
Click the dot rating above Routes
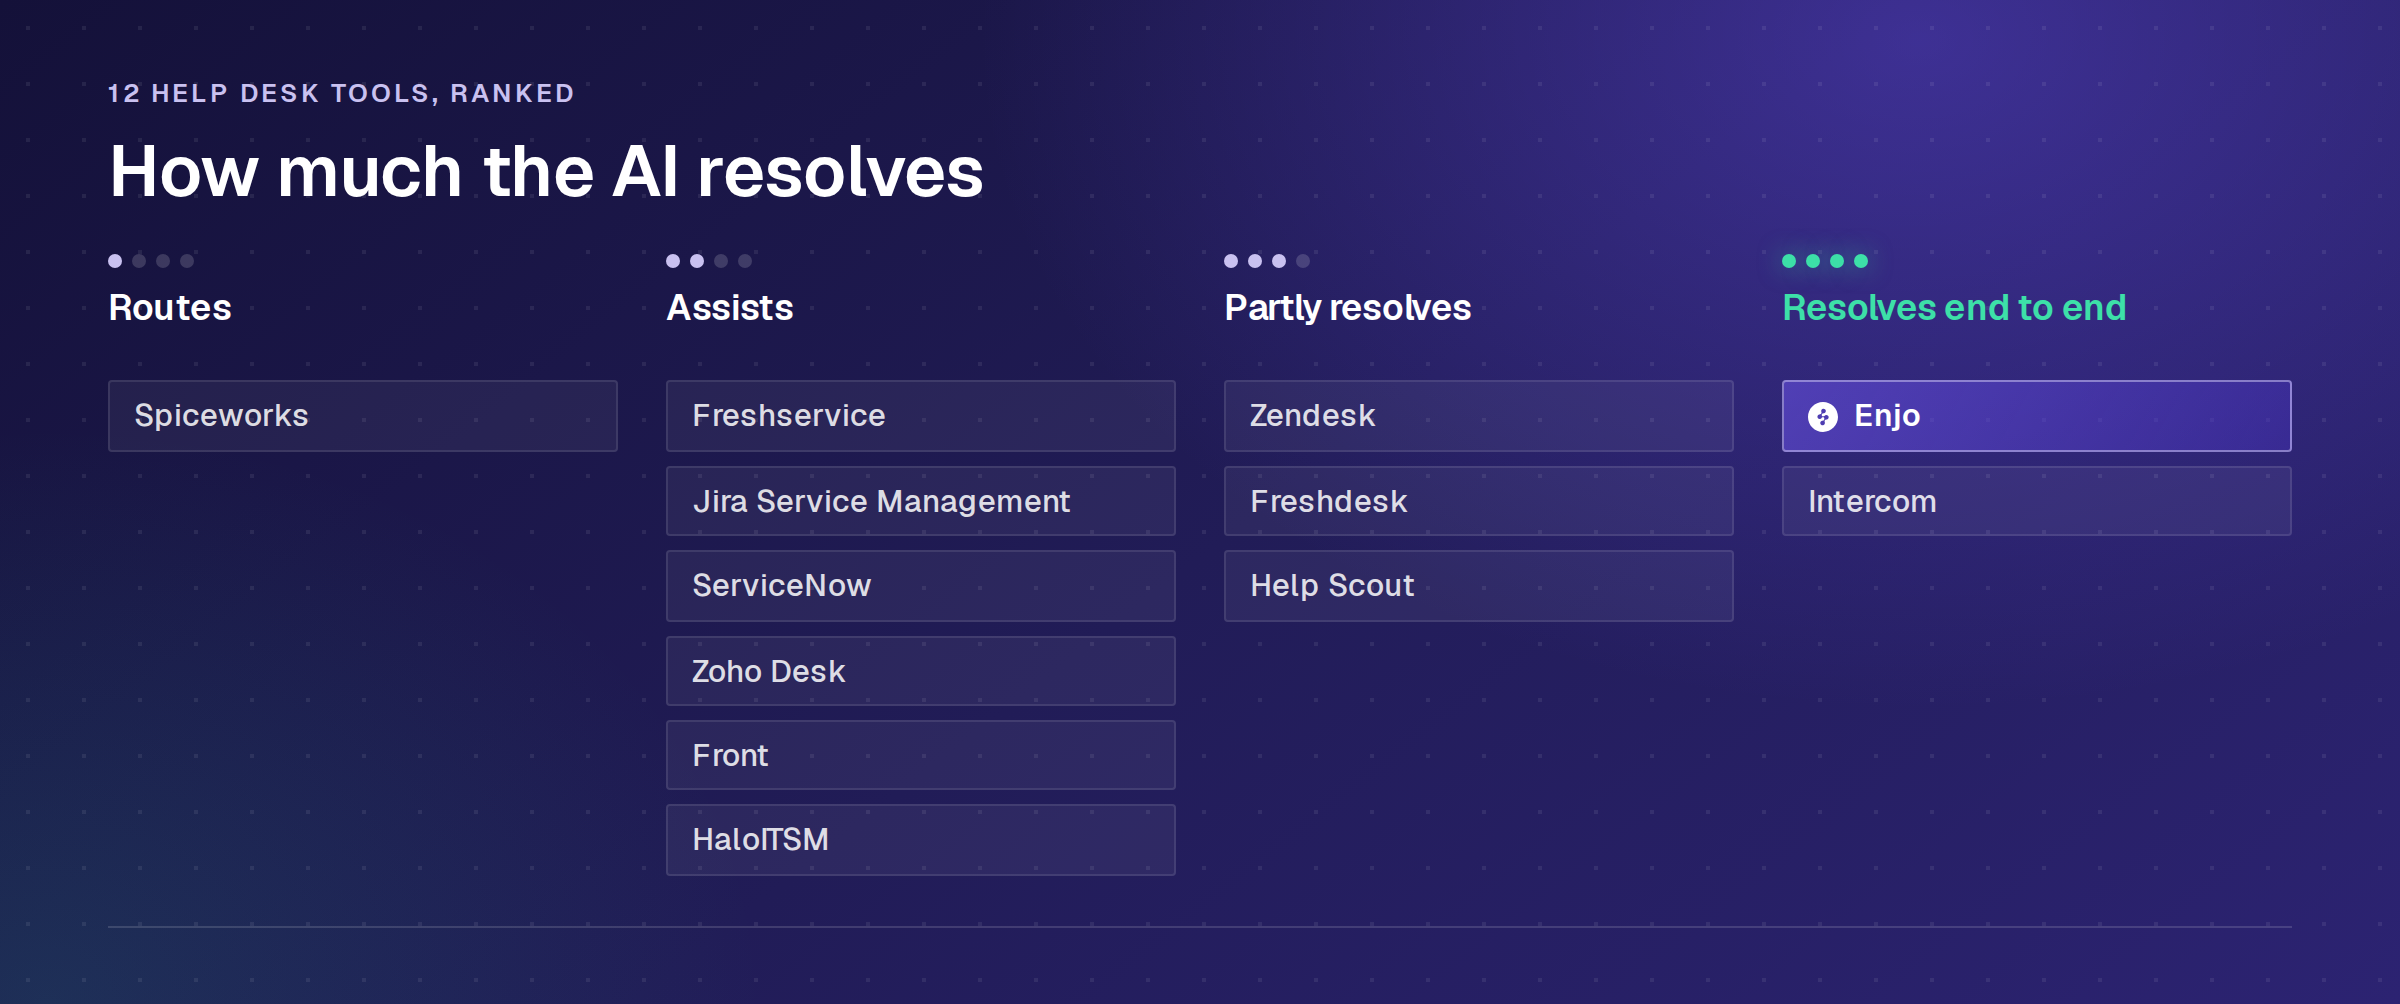(x=151, y=261)
